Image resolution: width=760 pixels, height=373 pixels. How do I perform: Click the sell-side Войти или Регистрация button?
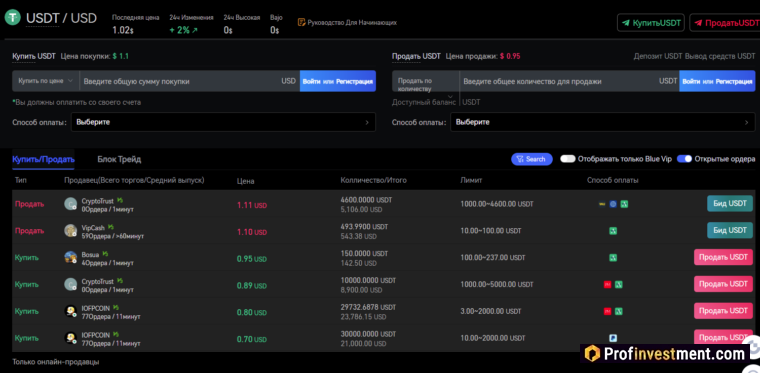point(717,81)
